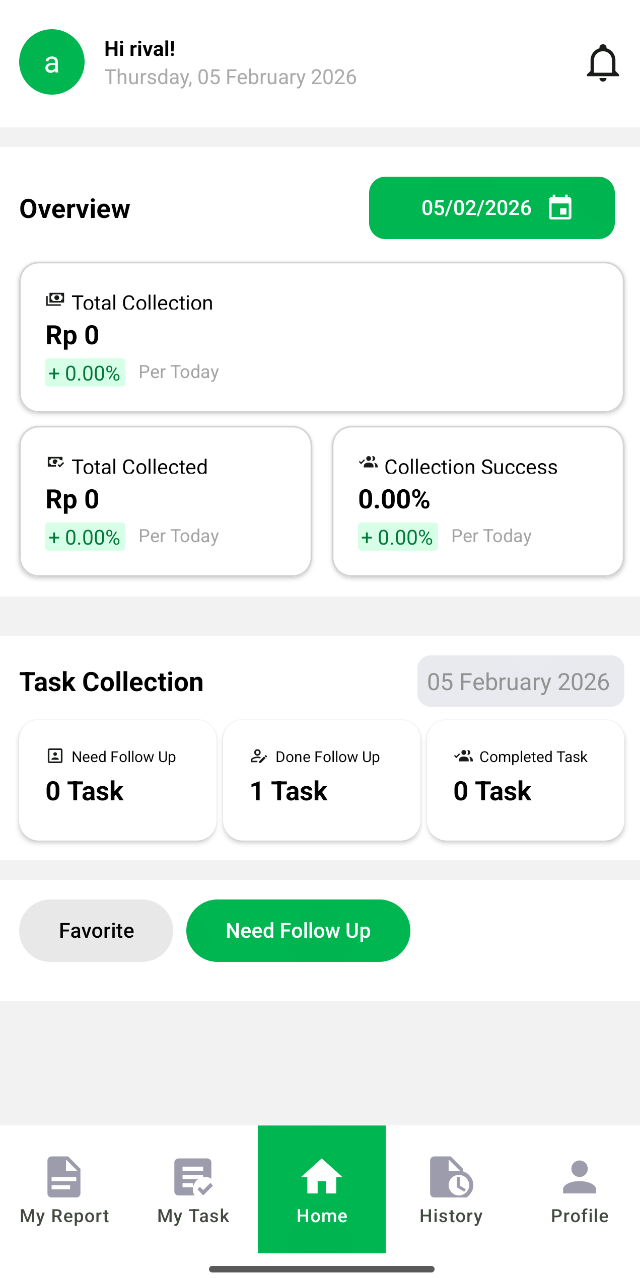This screenshot has width=640, height=1278.
Task: Click the Collection Success people icon
Action: click(x=368, y=463)
